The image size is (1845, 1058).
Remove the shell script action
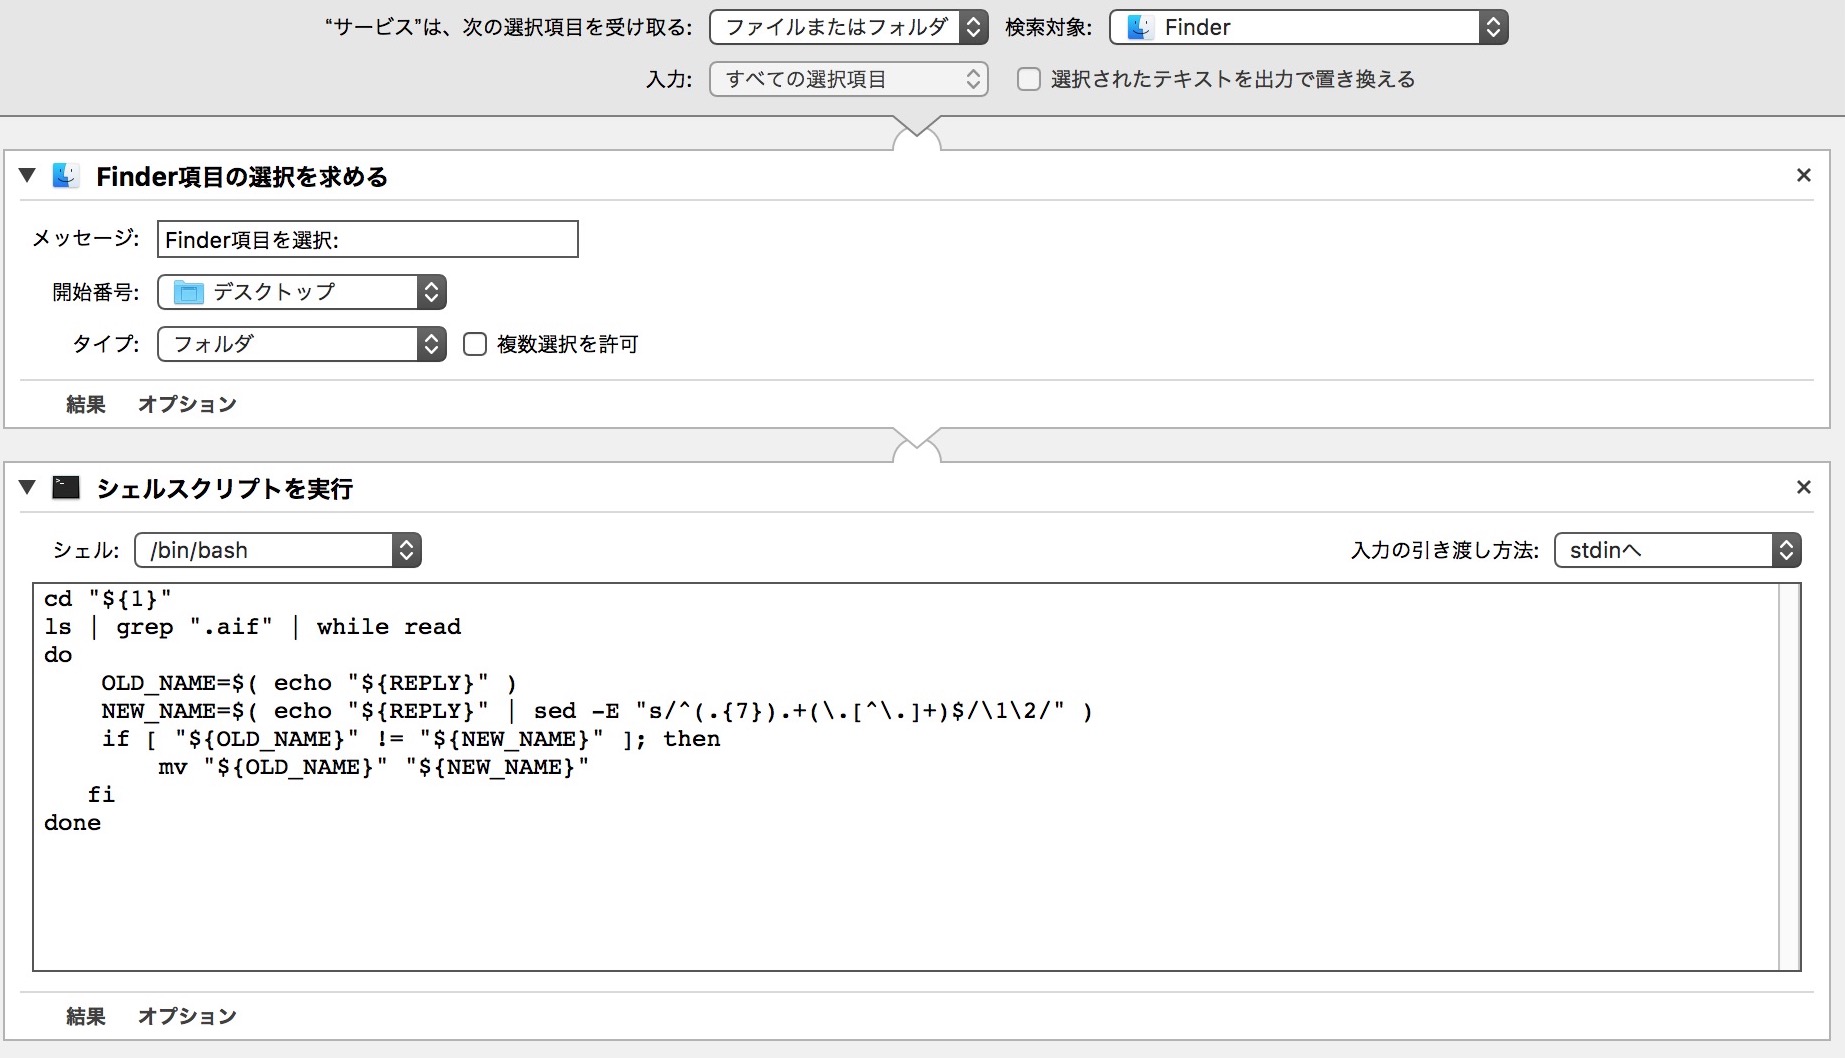(x=1803, y=488)
